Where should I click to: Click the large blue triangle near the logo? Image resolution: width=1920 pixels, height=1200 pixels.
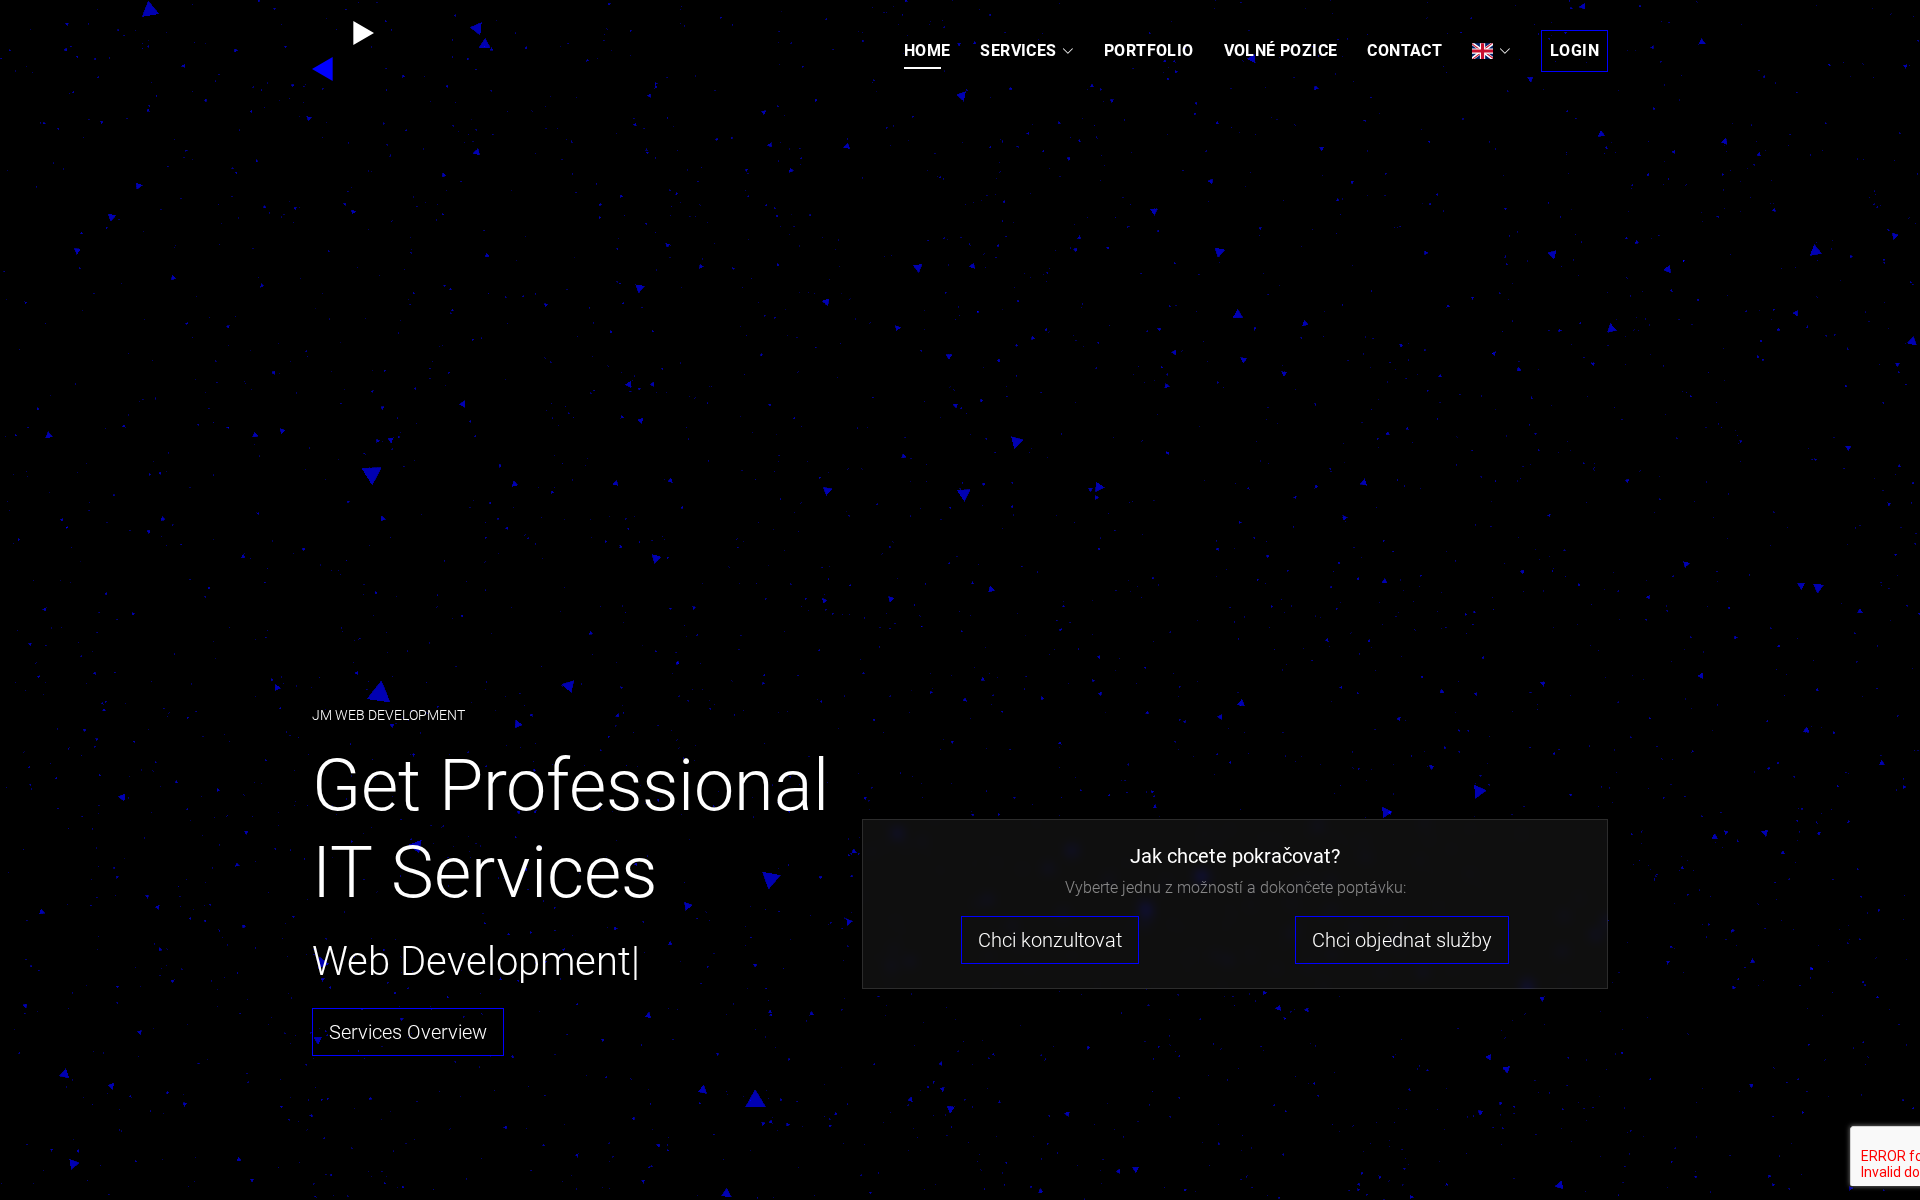pos(322,70)
